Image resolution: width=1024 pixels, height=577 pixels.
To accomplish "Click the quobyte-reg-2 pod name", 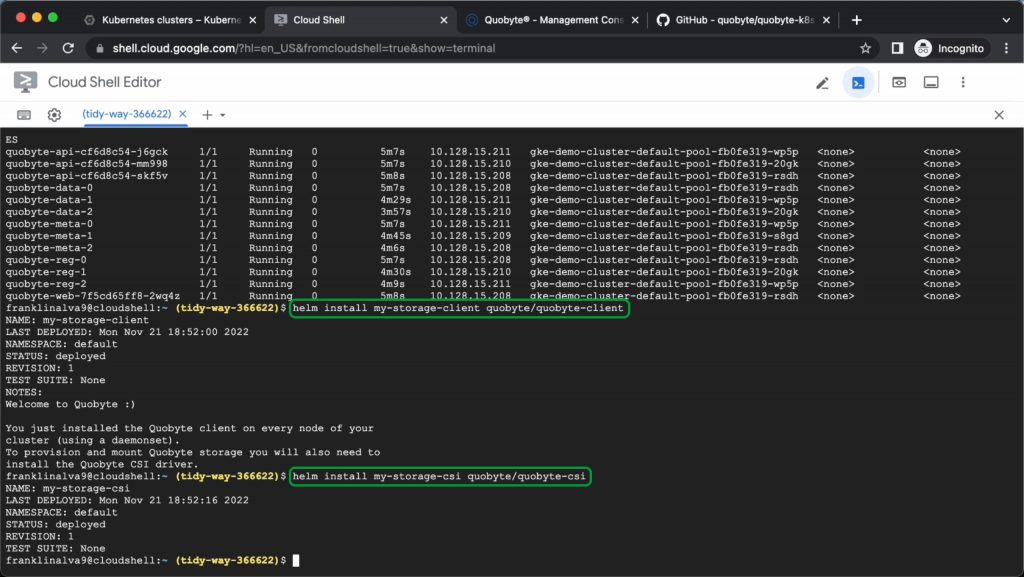I will 46,285.
